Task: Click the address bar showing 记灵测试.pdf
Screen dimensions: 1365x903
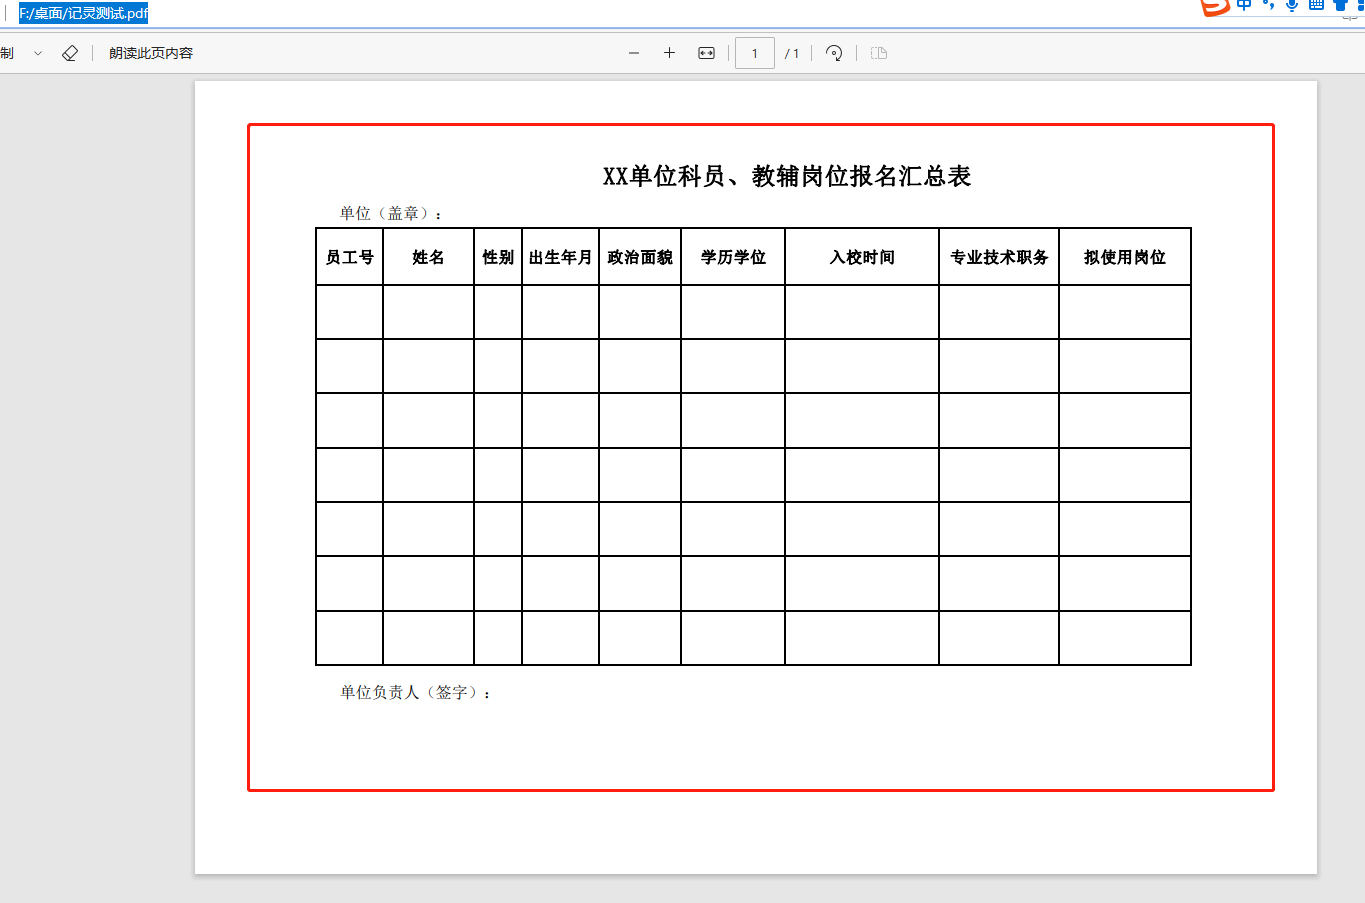Action: pos(84,14)
